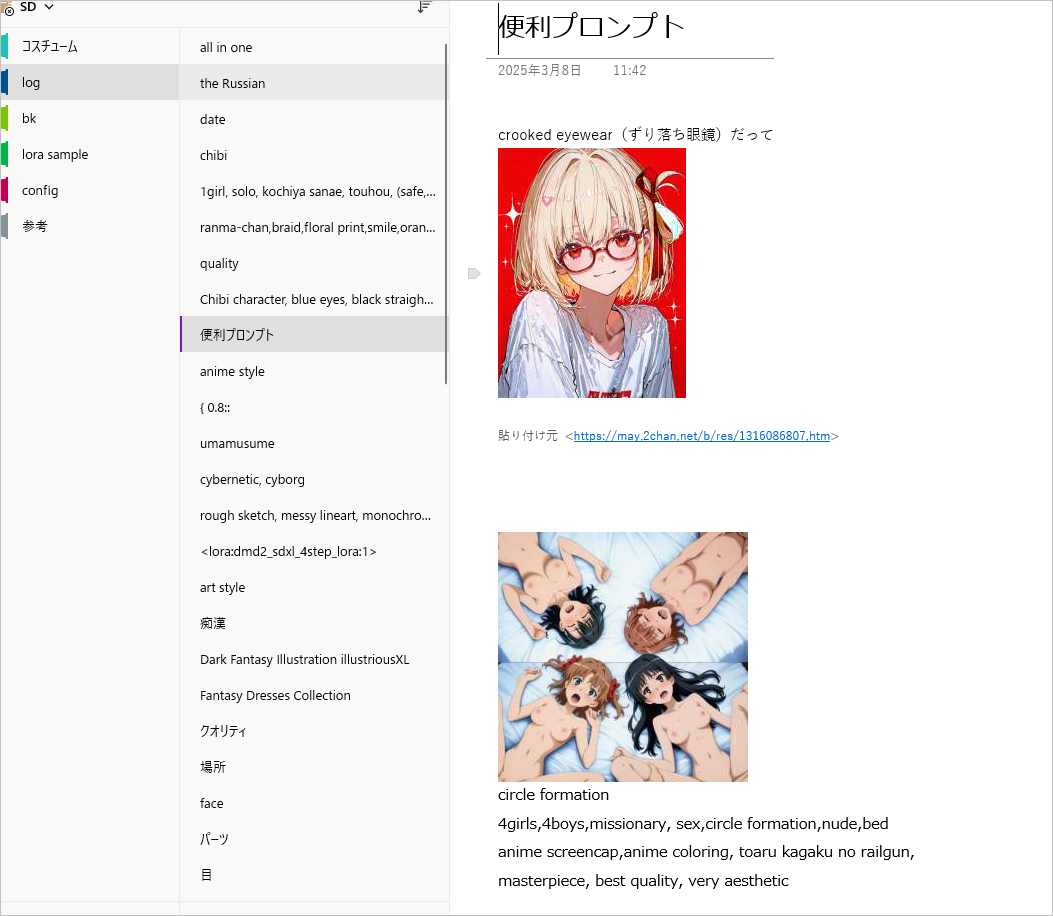The height and width of the screenshot is (916, 1053).
Task: Click the notebook icon beside SD
Action: point(8,8)
